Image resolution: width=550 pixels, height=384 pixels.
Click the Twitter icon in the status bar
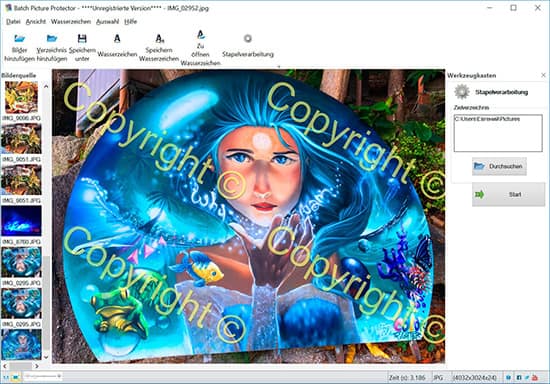526,377
